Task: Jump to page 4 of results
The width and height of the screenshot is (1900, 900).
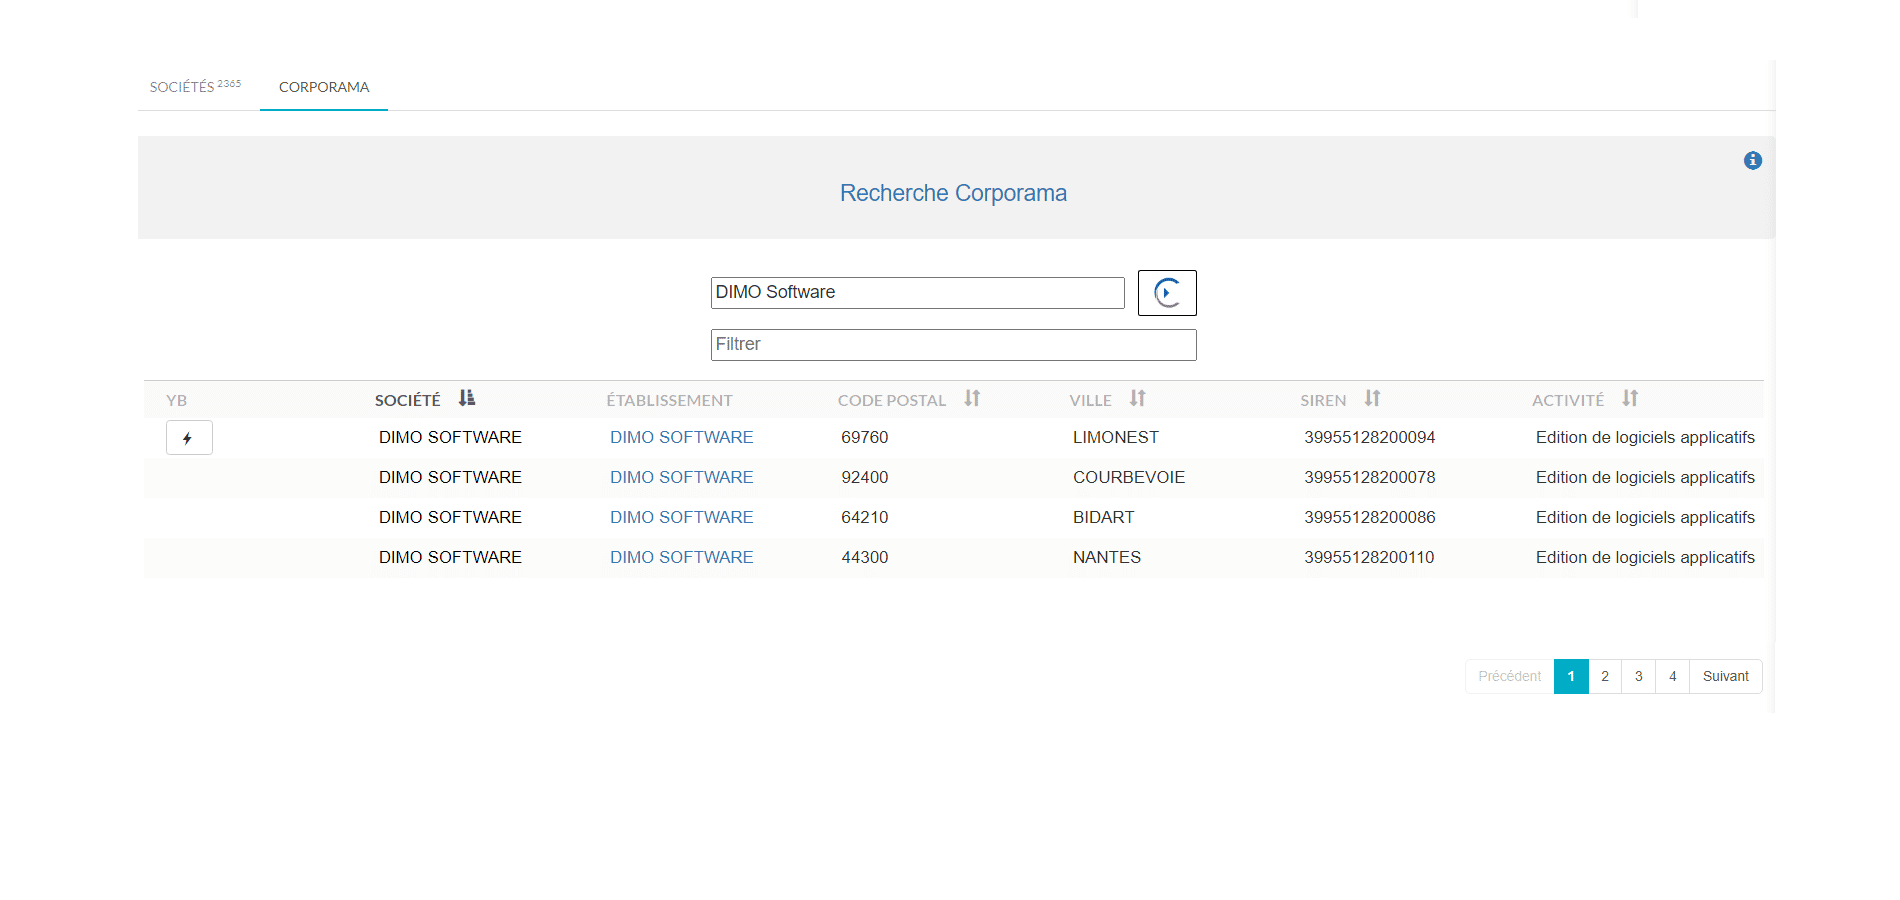Action: click(x=1672, y=677)
